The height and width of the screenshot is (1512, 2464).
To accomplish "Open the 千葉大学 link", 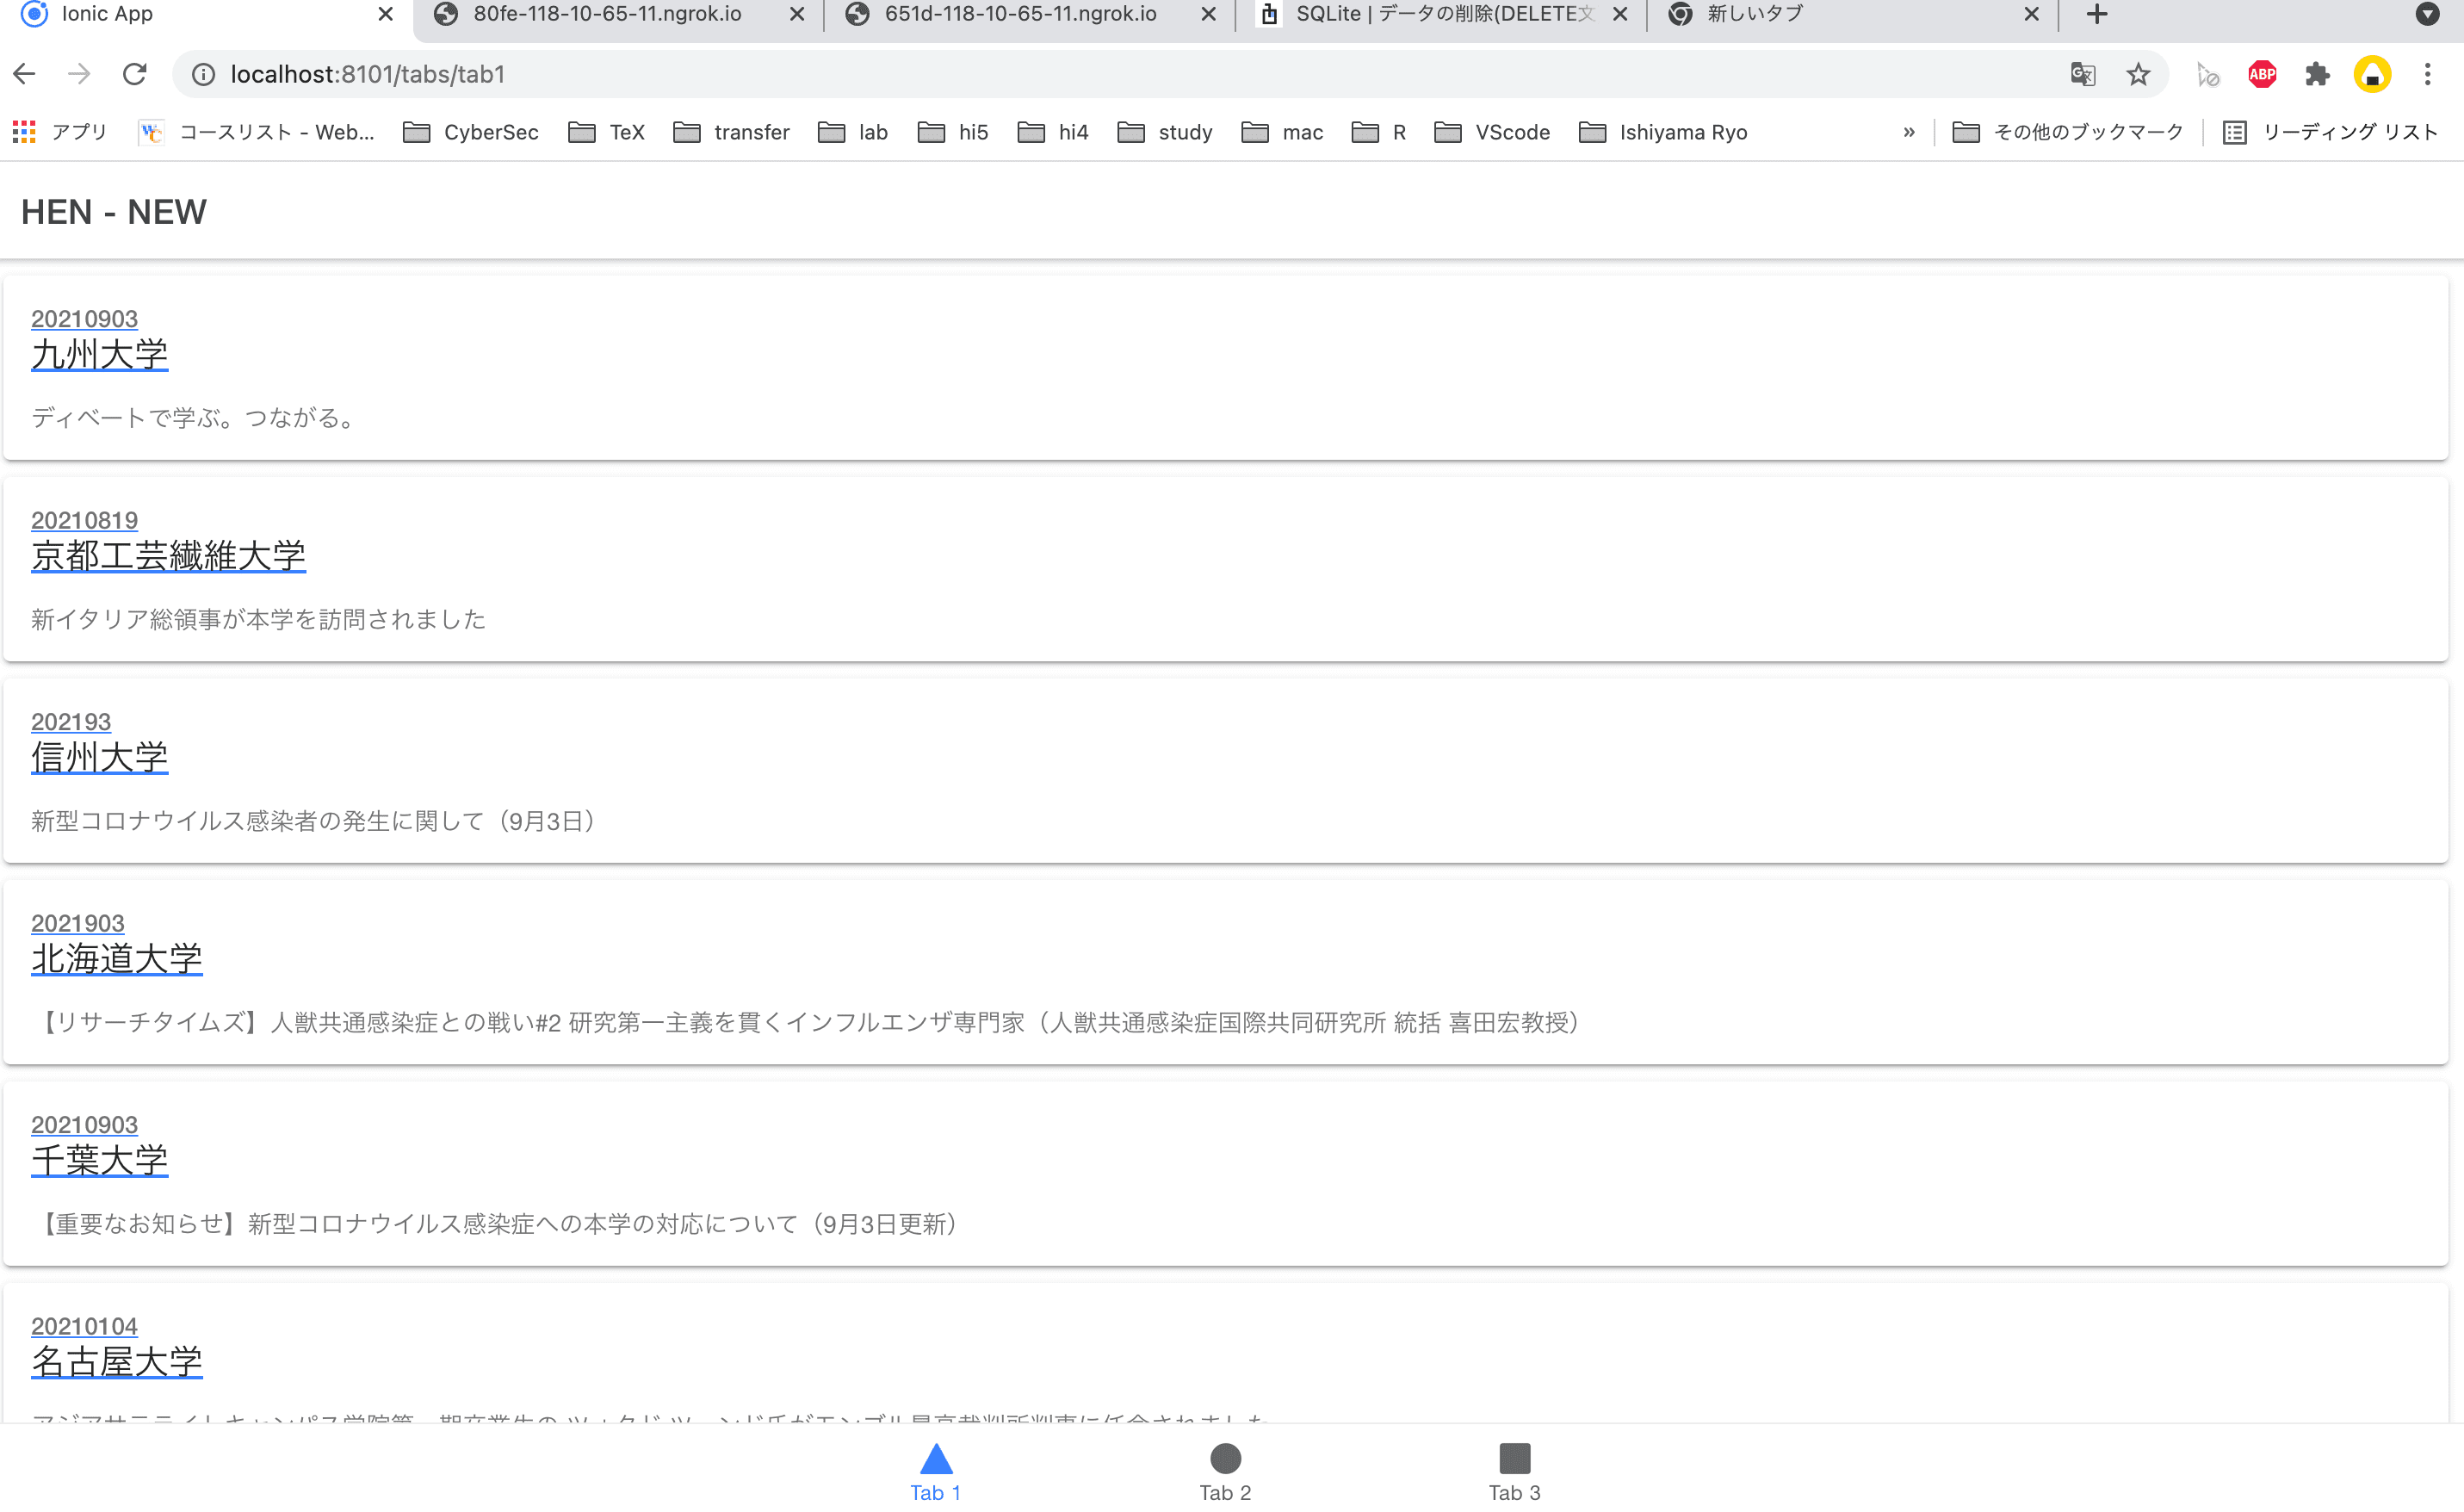I will coord(100,1160).
